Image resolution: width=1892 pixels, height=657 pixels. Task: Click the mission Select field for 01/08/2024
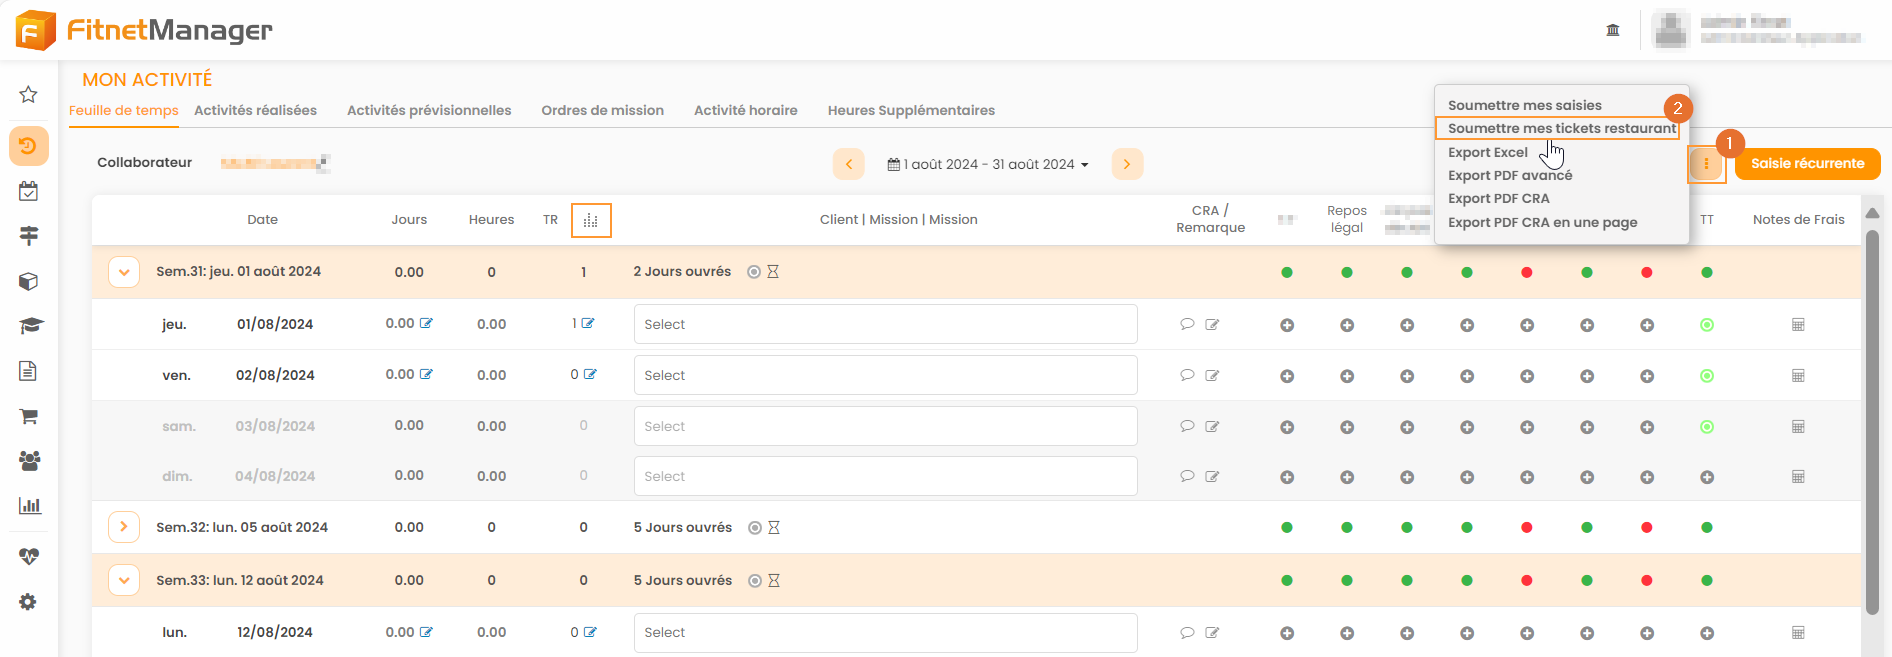885,325
